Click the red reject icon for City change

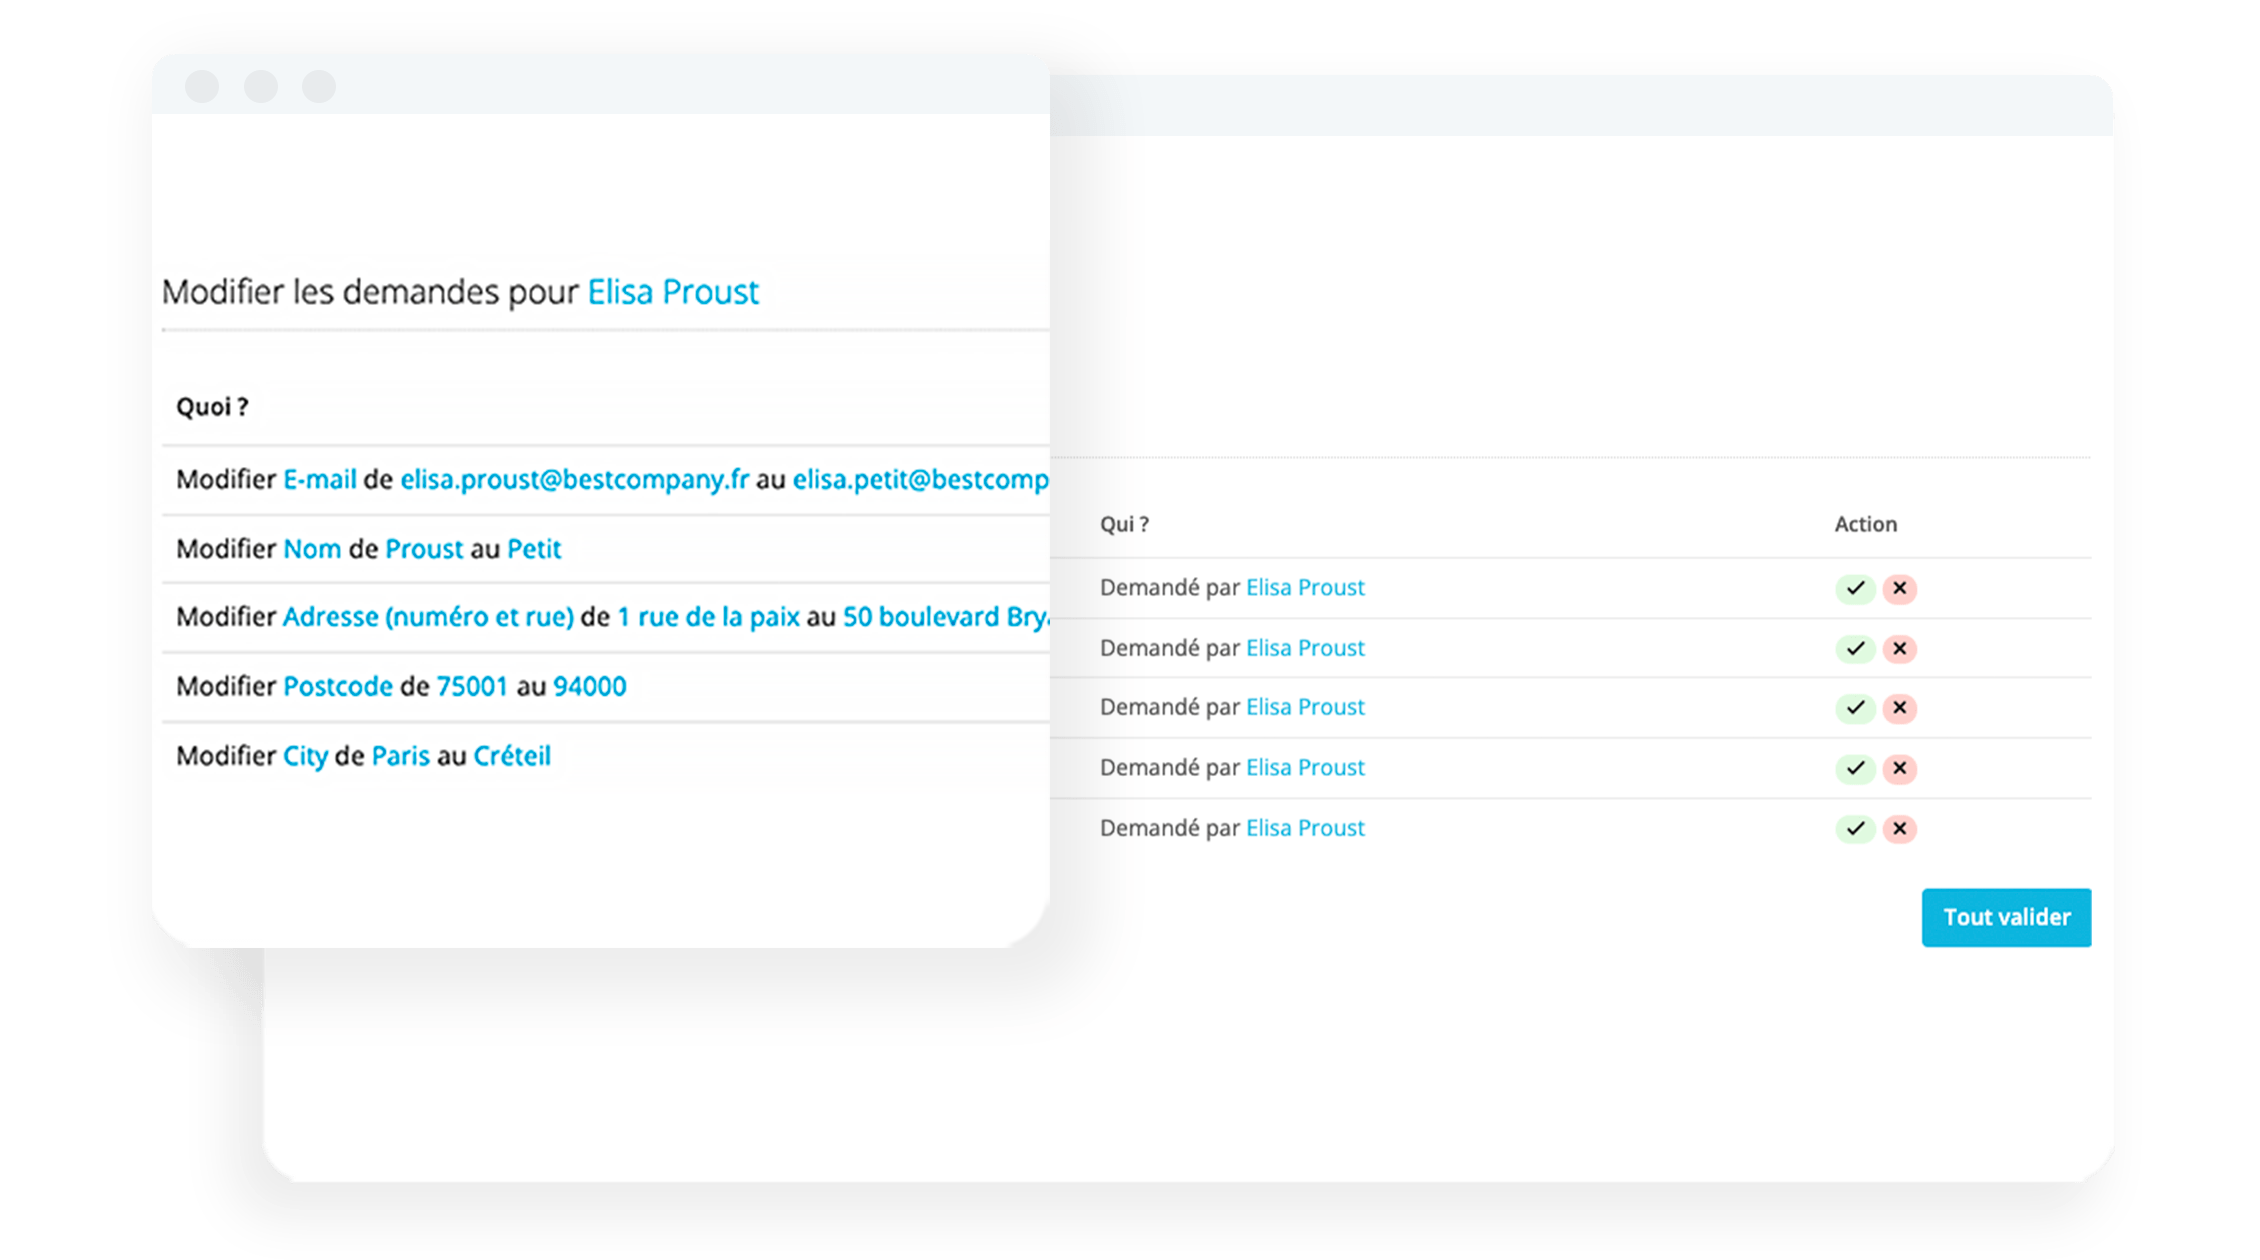click(1900, 827)
